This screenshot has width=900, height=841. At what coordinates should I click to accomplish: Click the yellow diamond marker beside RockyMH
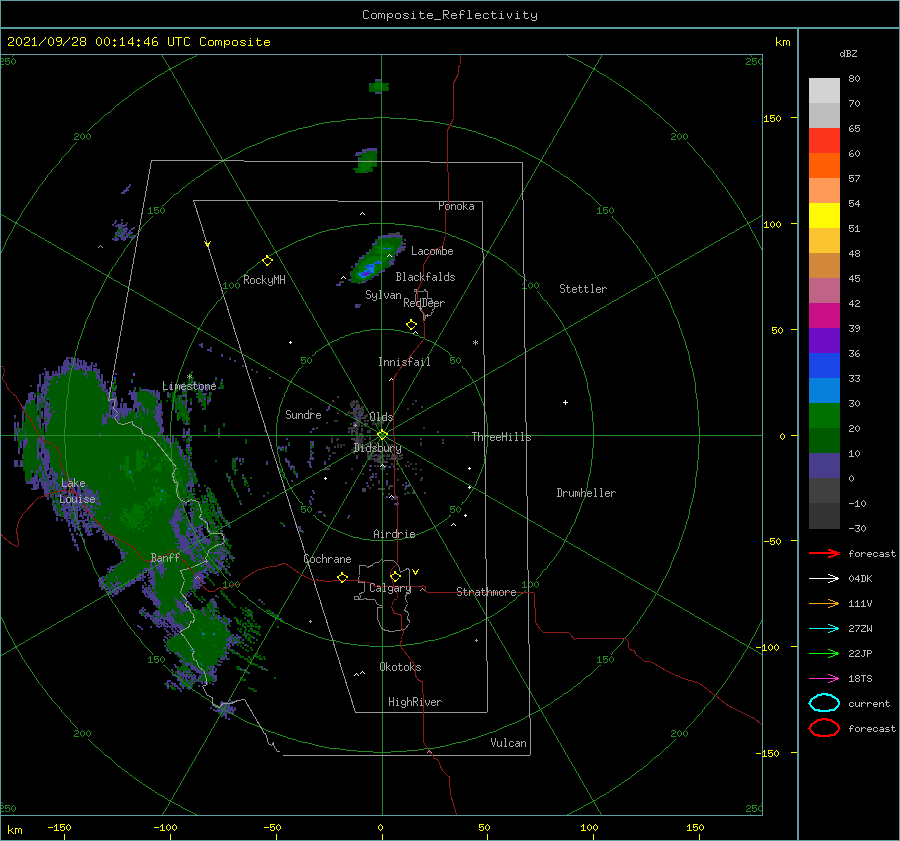click(267, 261)
